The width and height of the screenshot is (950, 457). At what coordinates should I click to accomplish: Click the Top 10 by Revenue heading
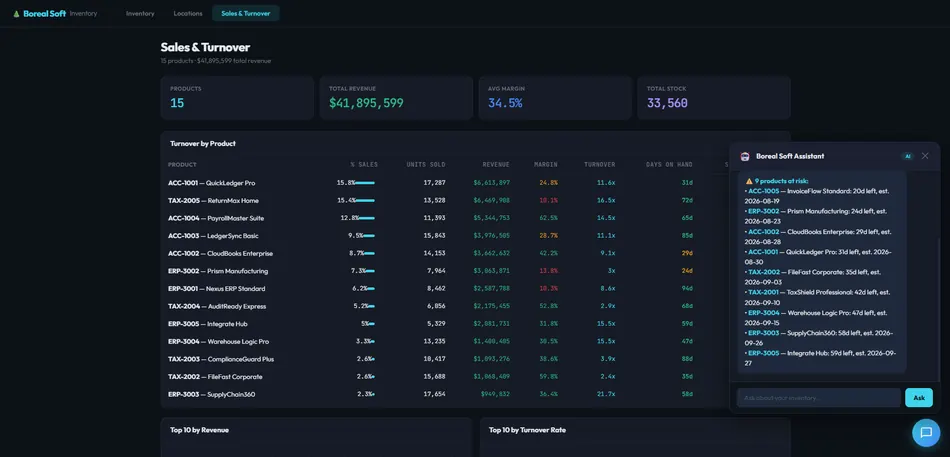tap(199, 430)
